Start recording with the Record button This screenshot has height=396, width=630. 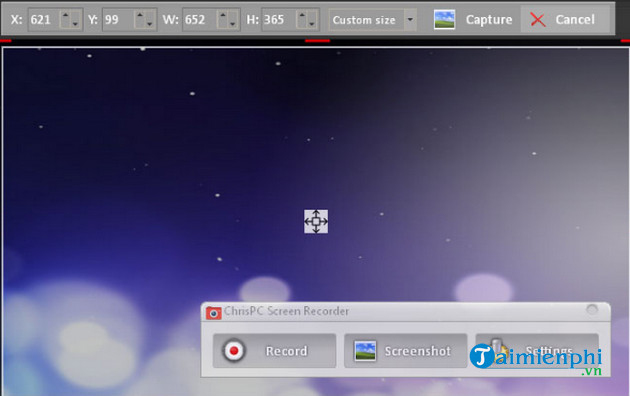click(274, 351)
